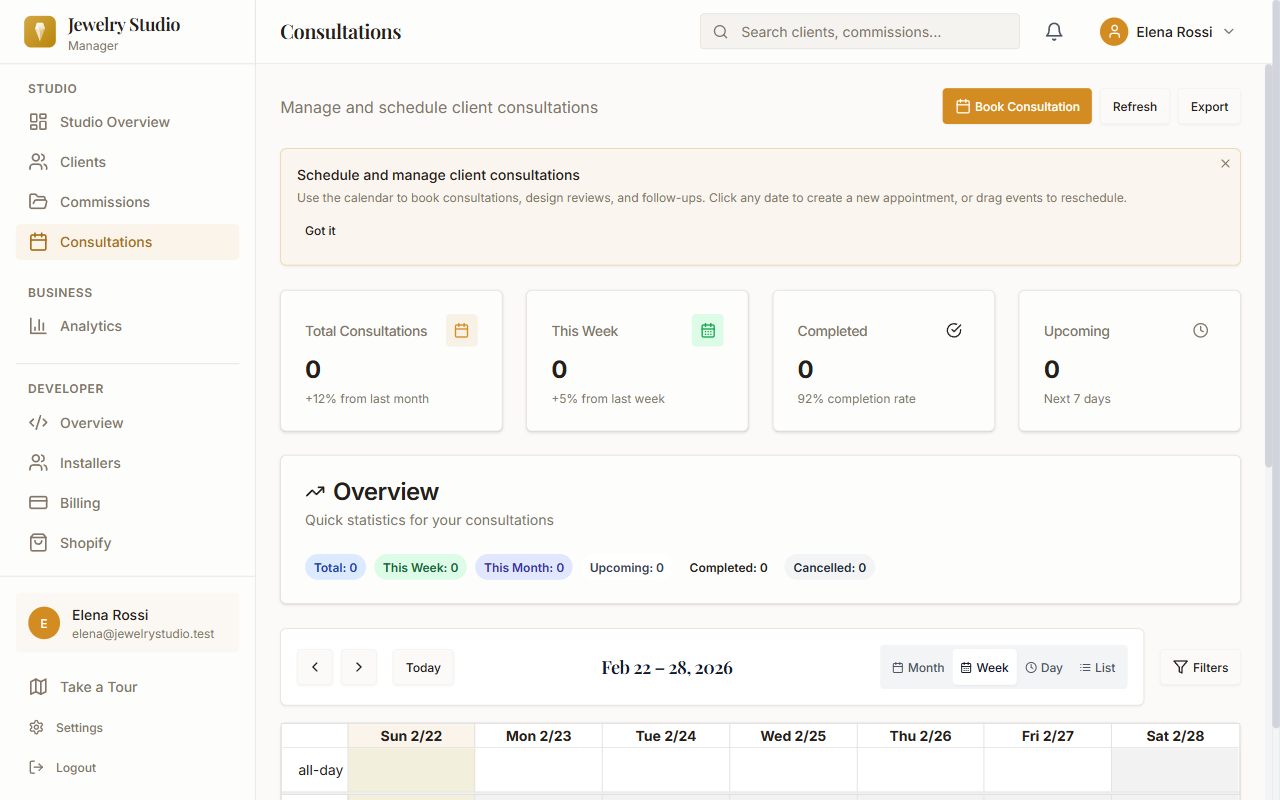
Task: Click the Total Consultations calendar icon
Action: pos(461,330)
